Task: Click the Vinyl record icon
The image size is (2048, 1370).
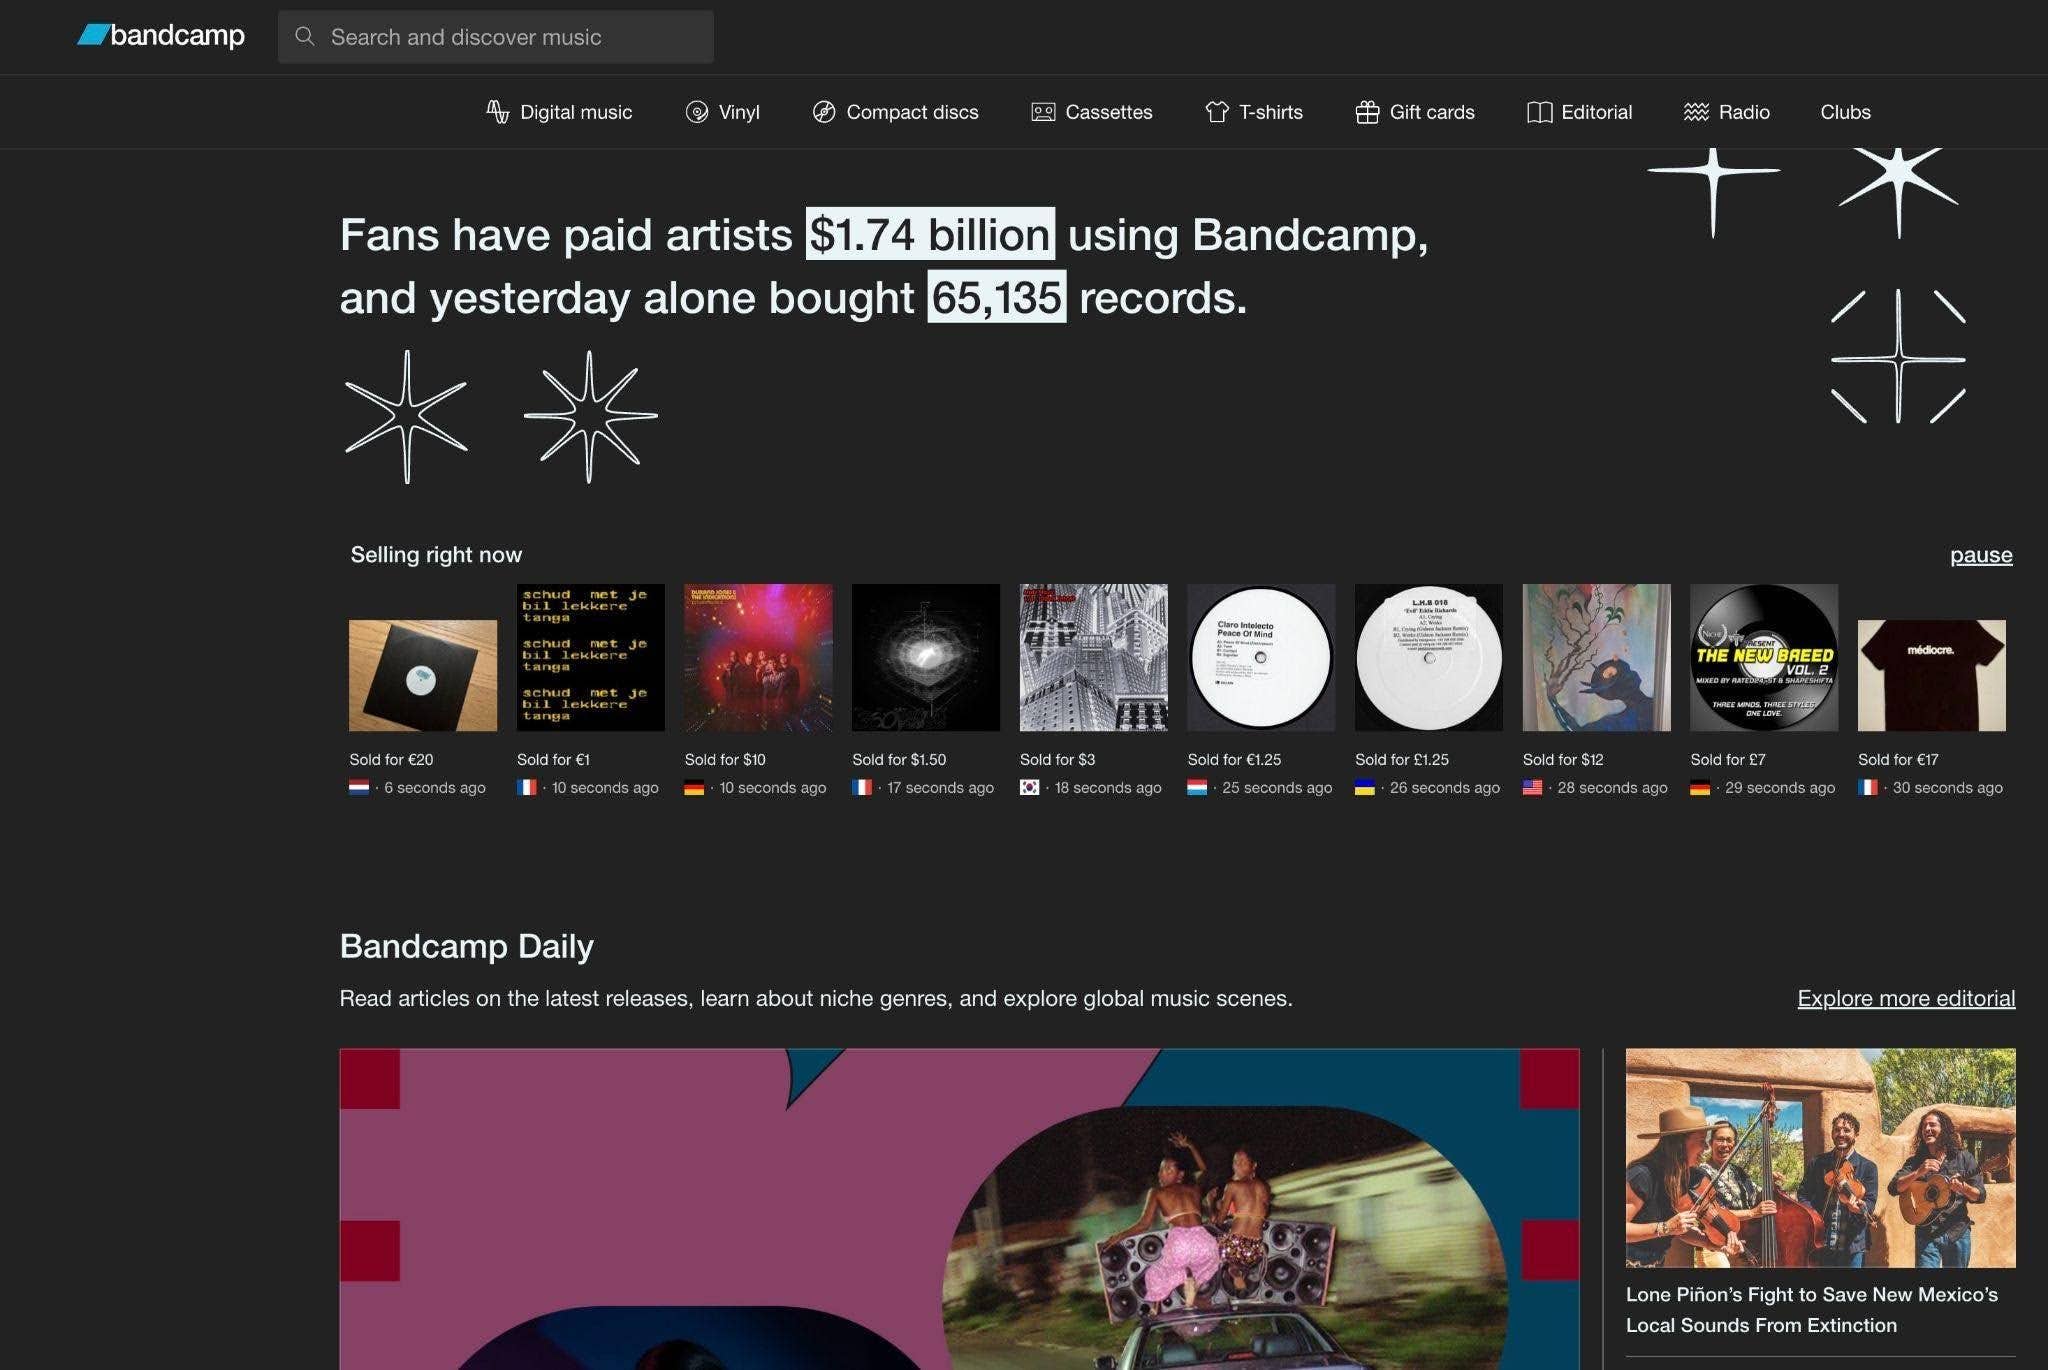Action: pyautogui.click(x=697, y=112)
